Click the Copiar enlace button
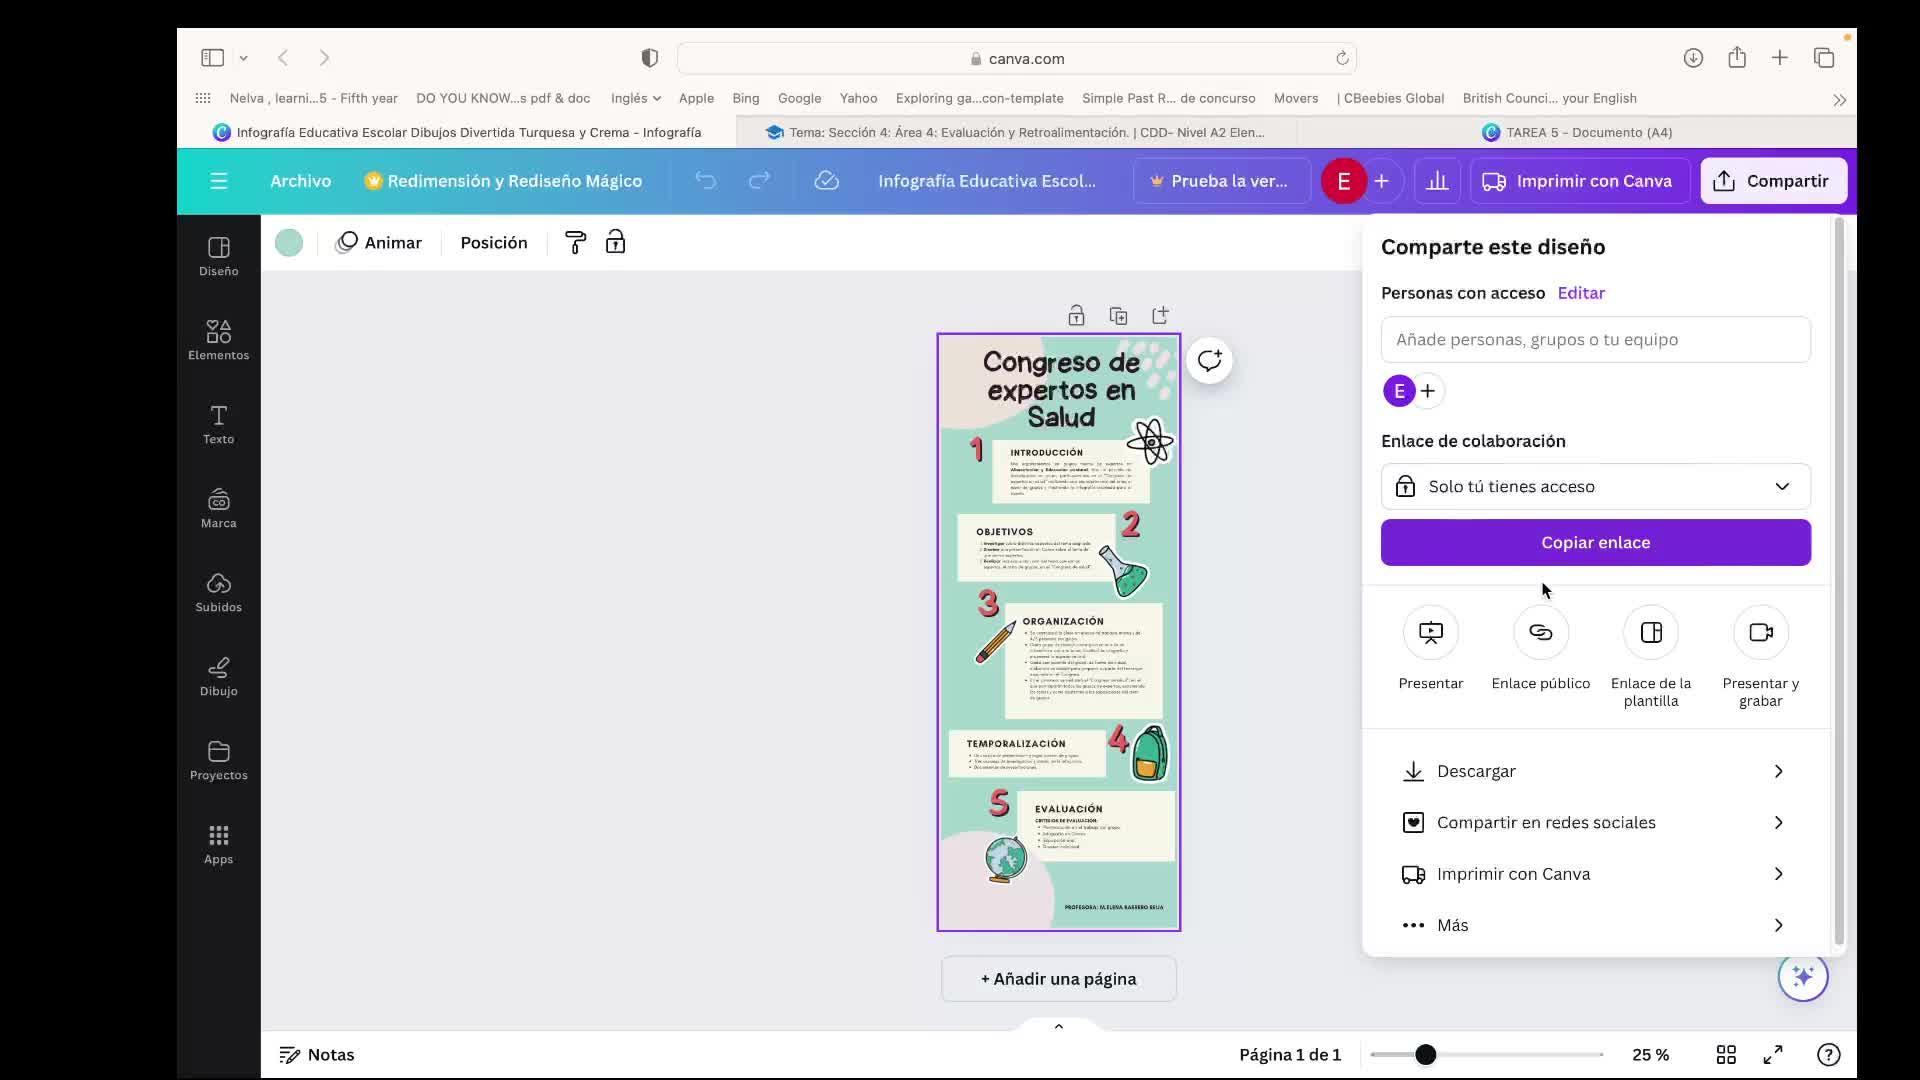Viewport: 1920px width, 1080px height. [1595, 543]
